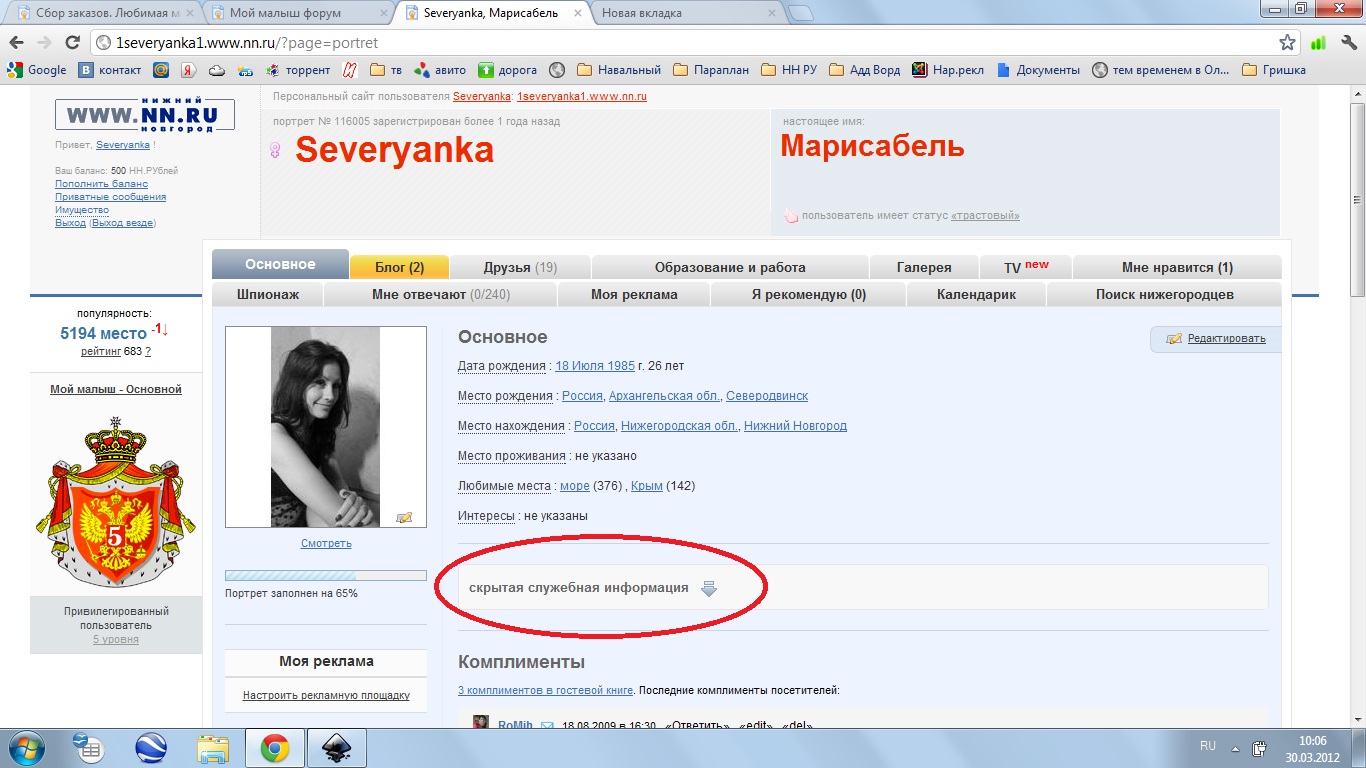Open the 'тв' bookmark folder
1366x768 pixels.
click(x=386, y=70)
